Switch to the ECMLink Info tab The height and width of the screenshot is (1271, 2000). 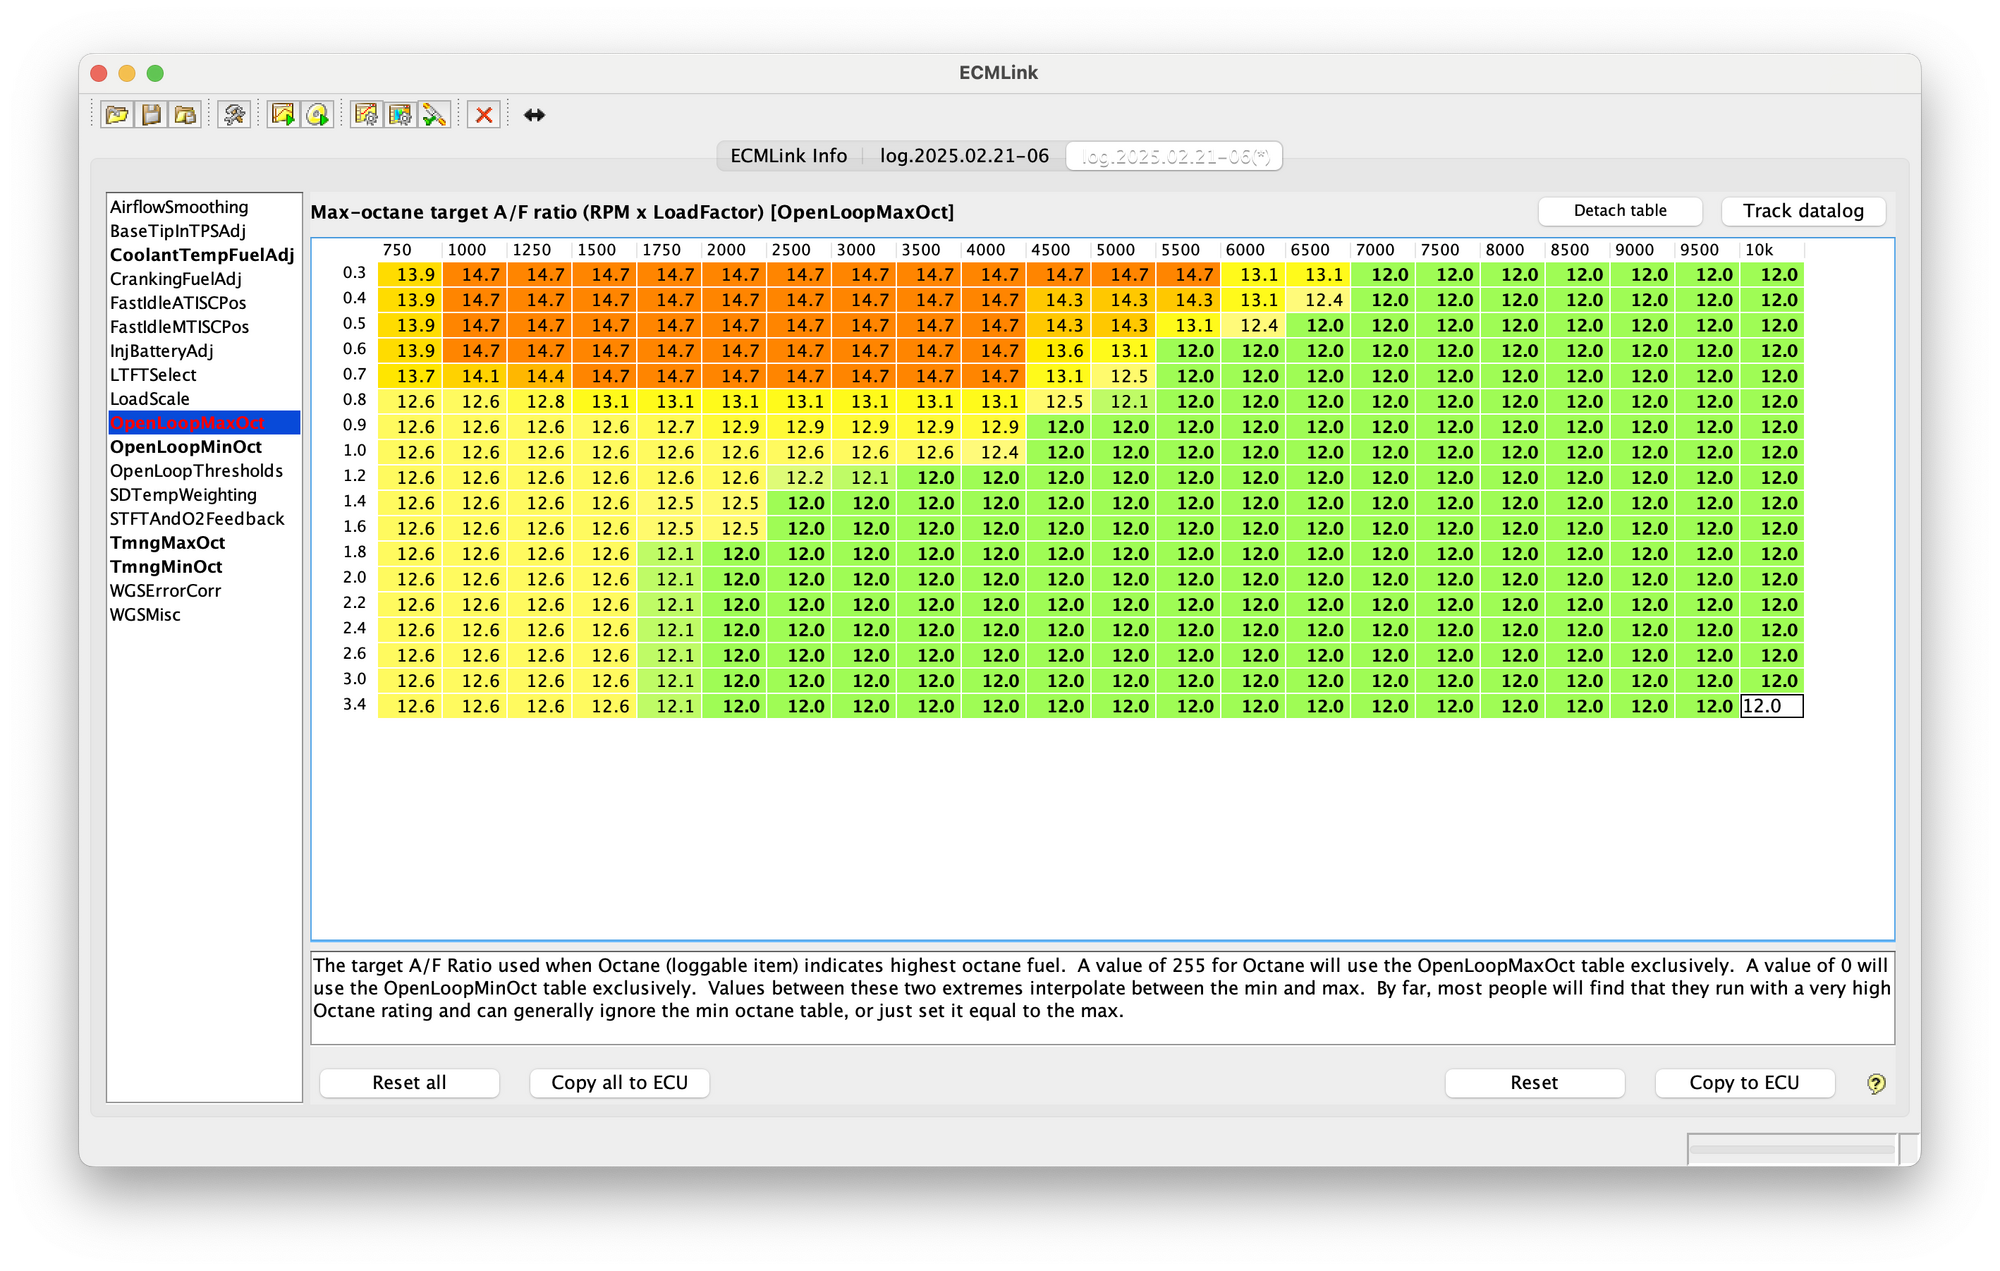coord(789,156)
